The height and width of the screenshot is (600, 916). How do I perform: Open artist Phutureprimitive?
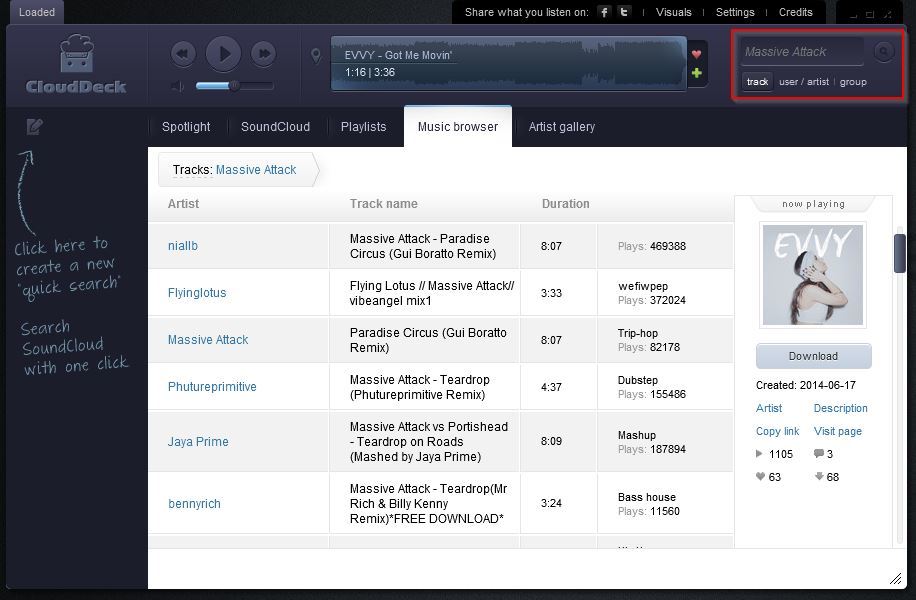pos(212,387)
